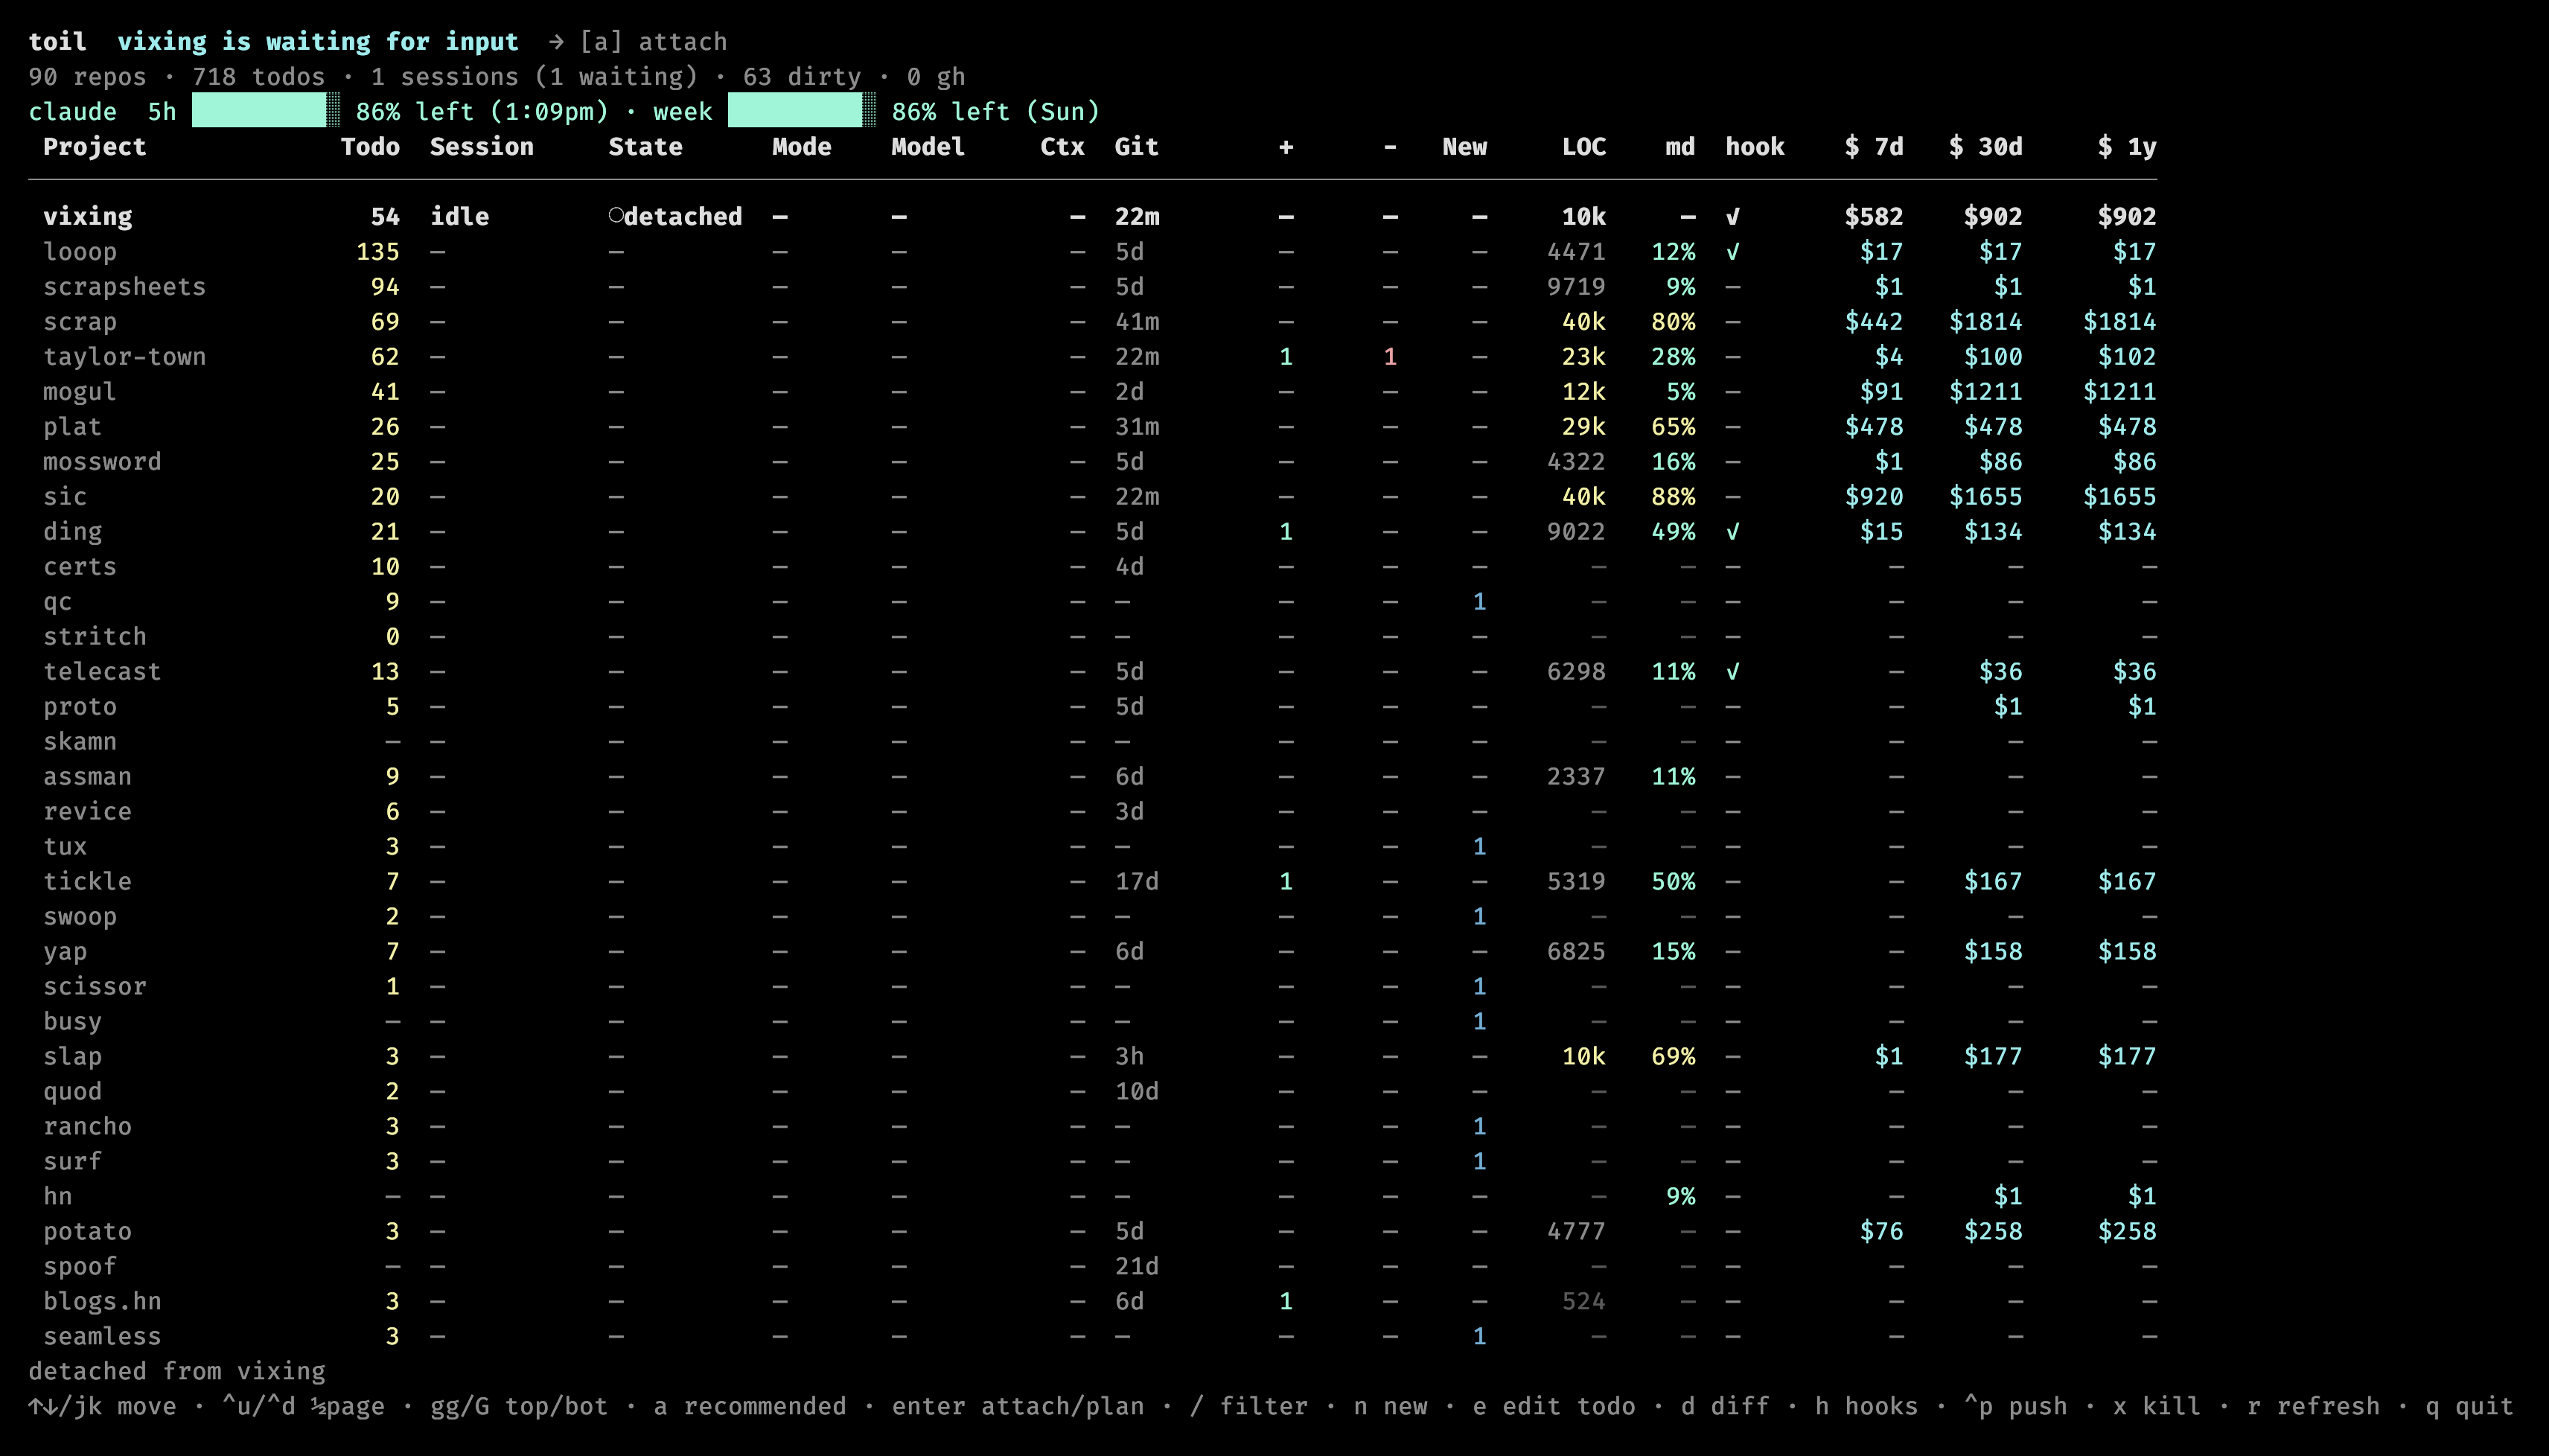2549x1456 pixels.
Task: Select the mogul project row
Action: pos(1093,392)
